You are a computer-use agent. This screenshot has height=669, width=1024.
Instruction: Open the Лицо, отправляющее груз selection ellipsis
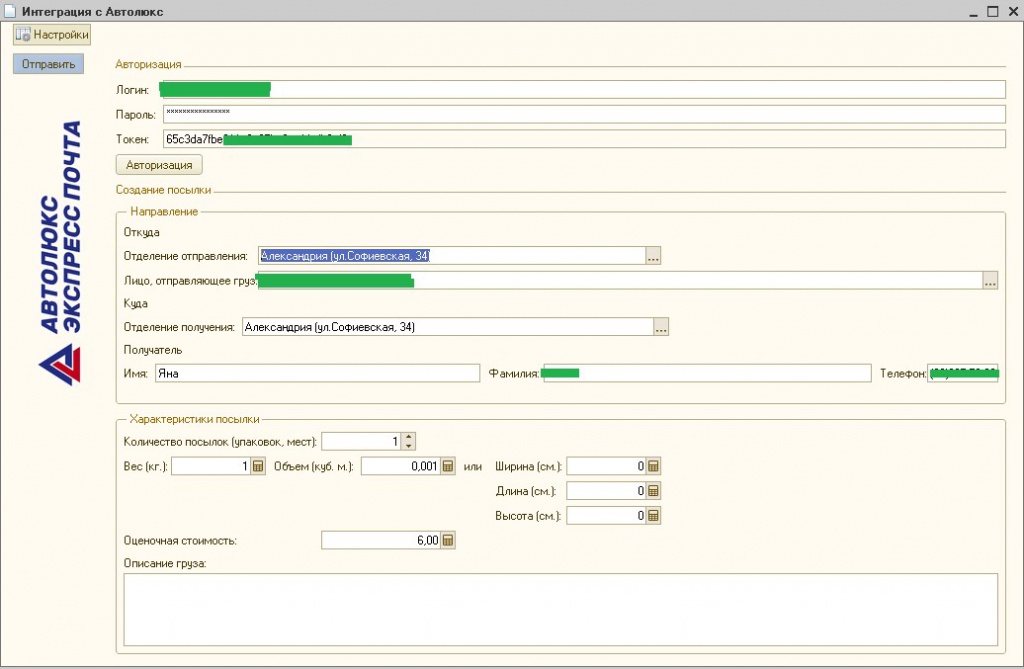click(x=990, y=281)
